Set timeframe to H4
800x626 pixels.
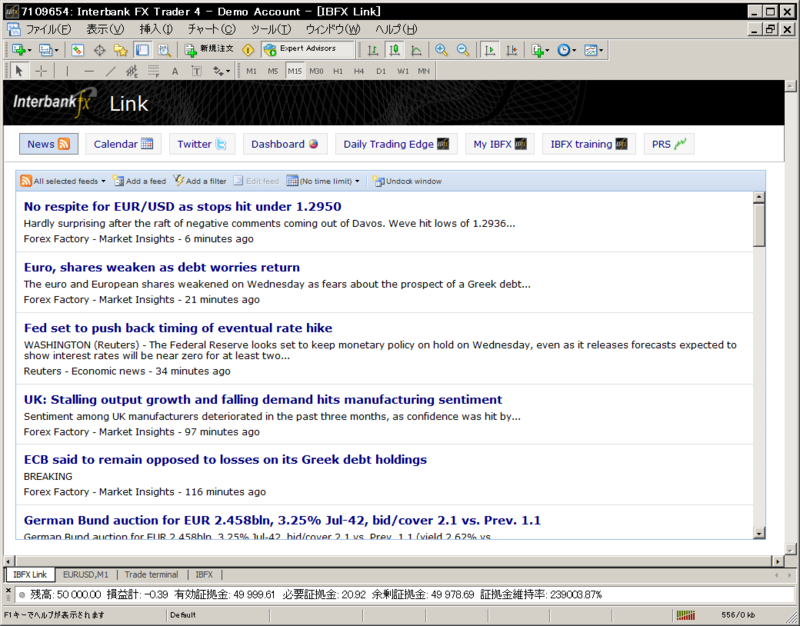359,71
